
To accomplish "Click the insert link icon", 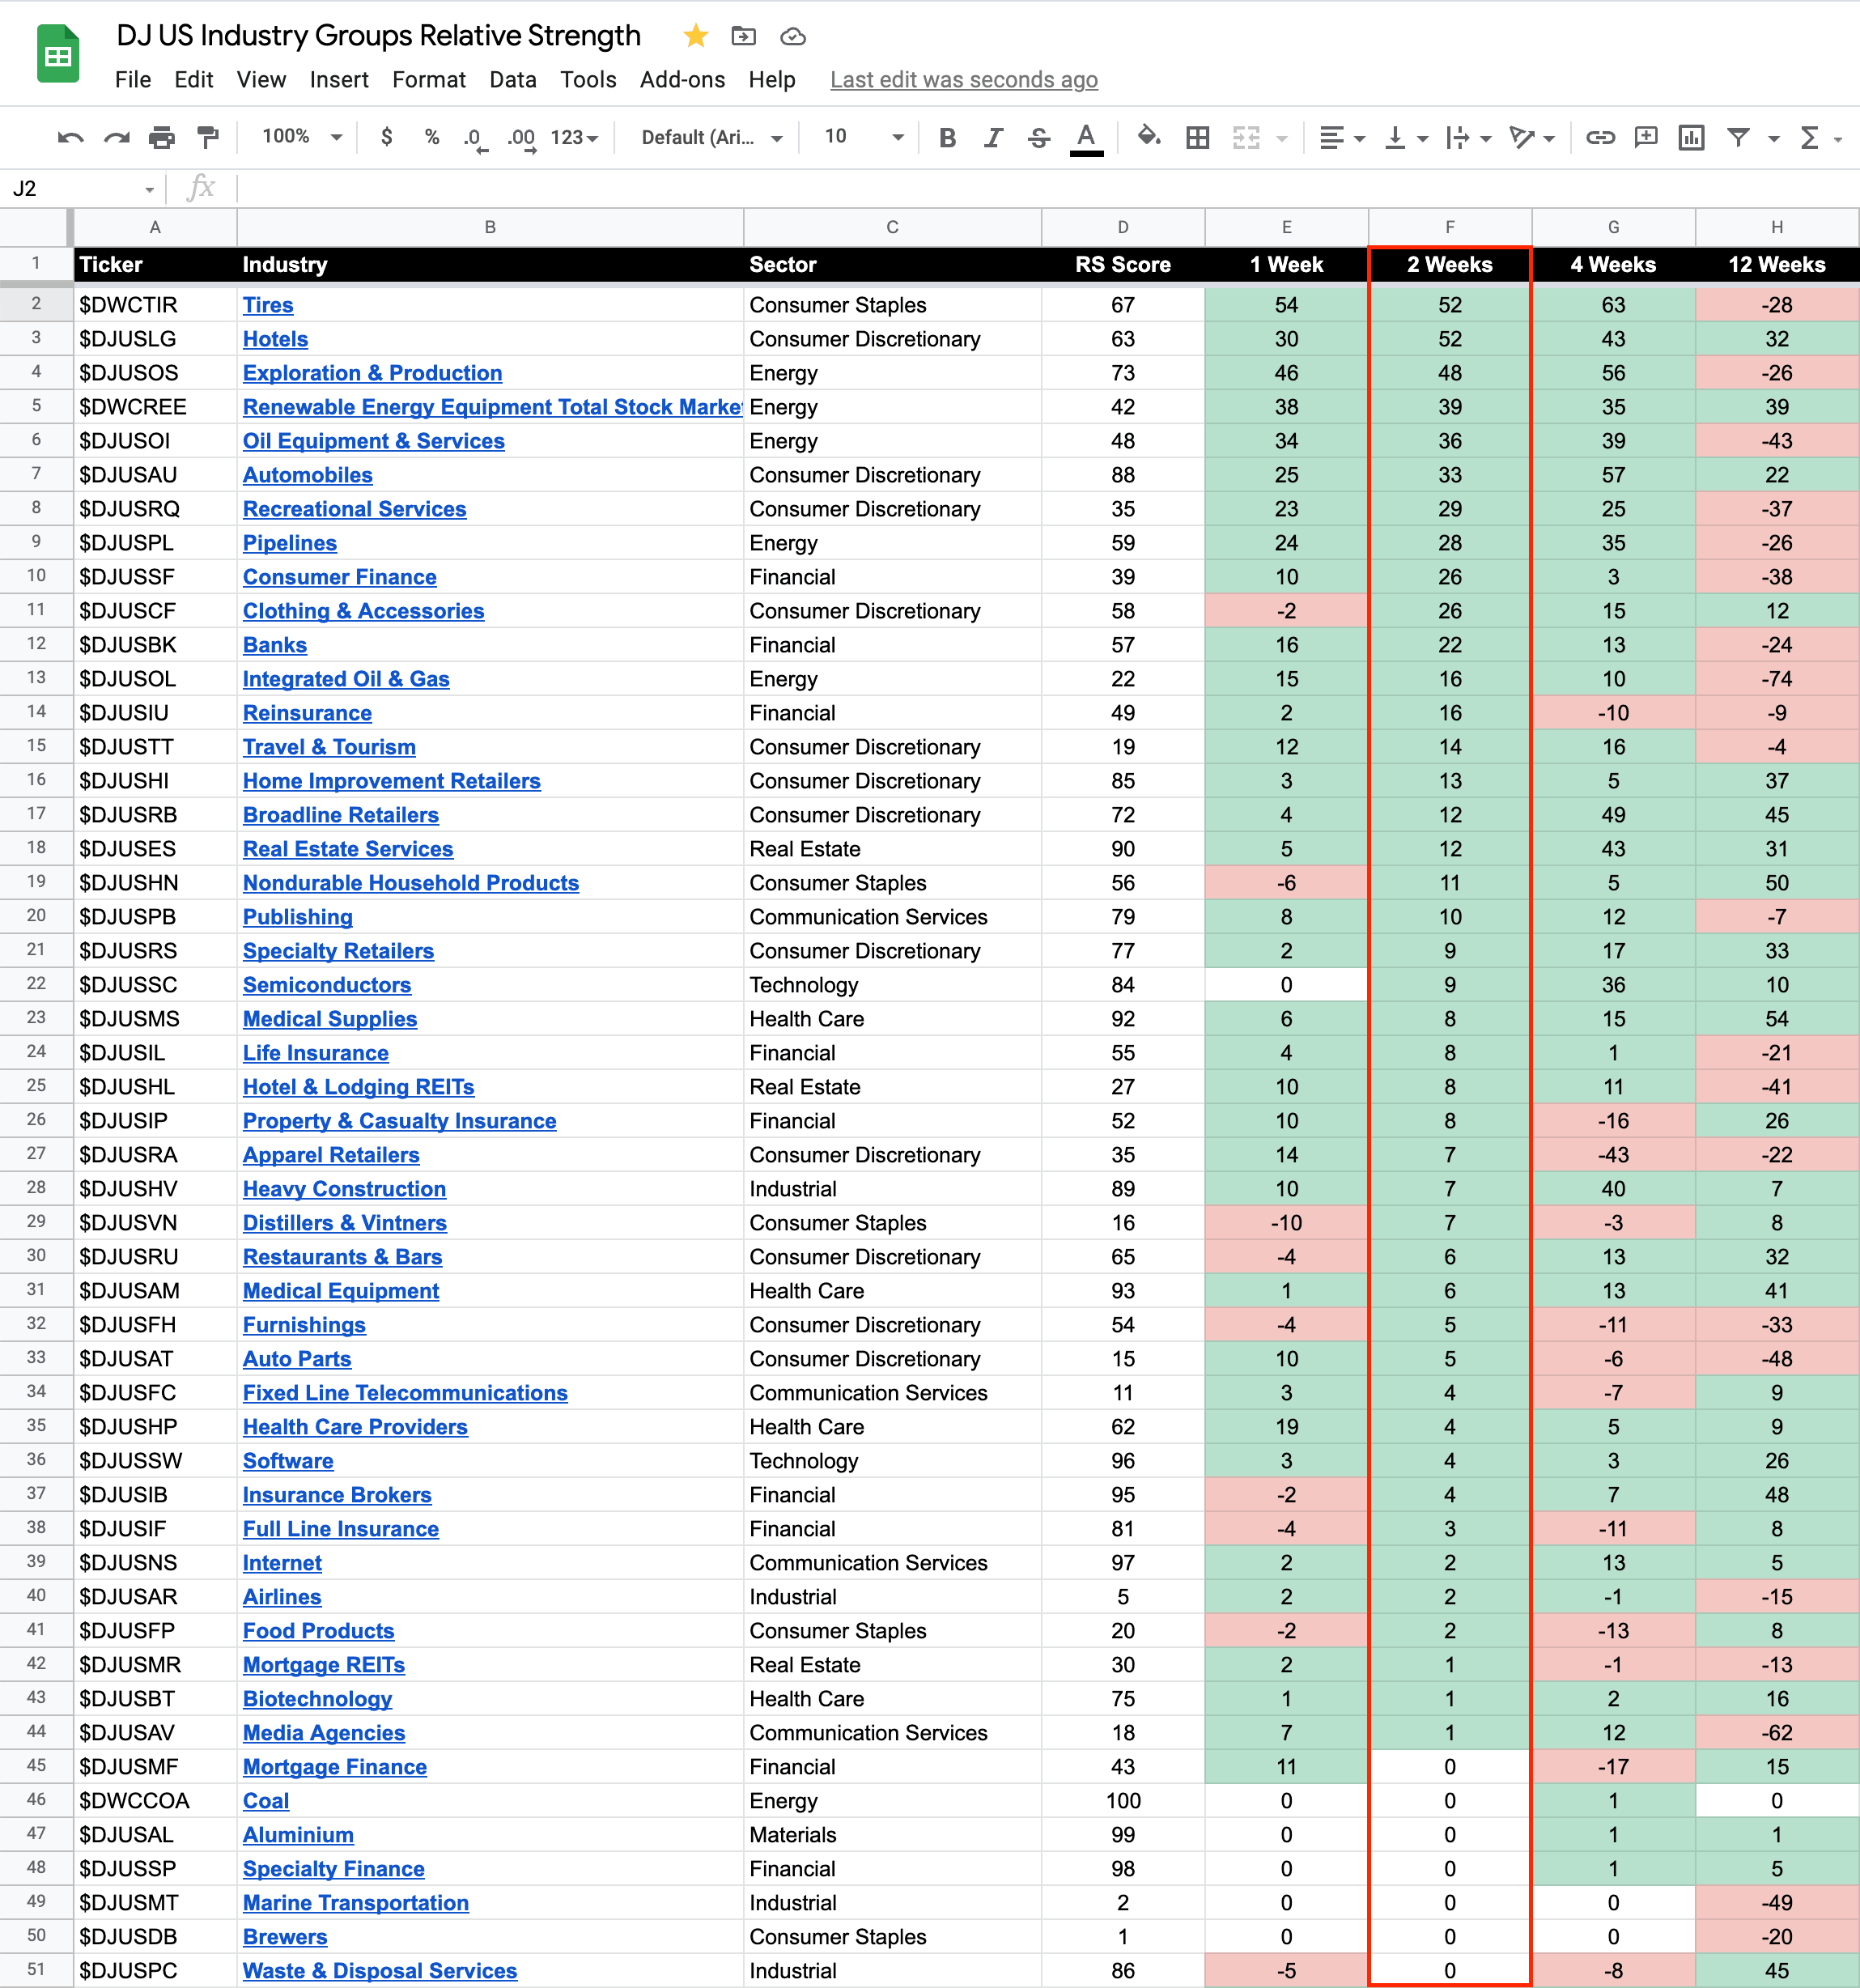I will [x=1600, y=138].
